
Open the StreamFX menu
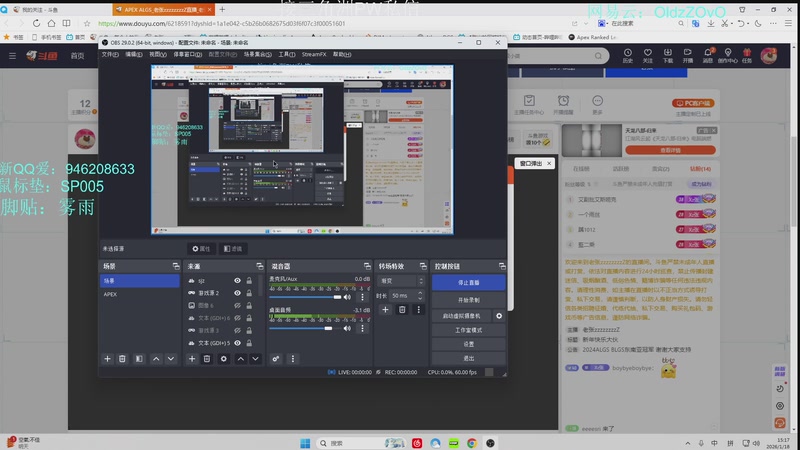(313, 54)
